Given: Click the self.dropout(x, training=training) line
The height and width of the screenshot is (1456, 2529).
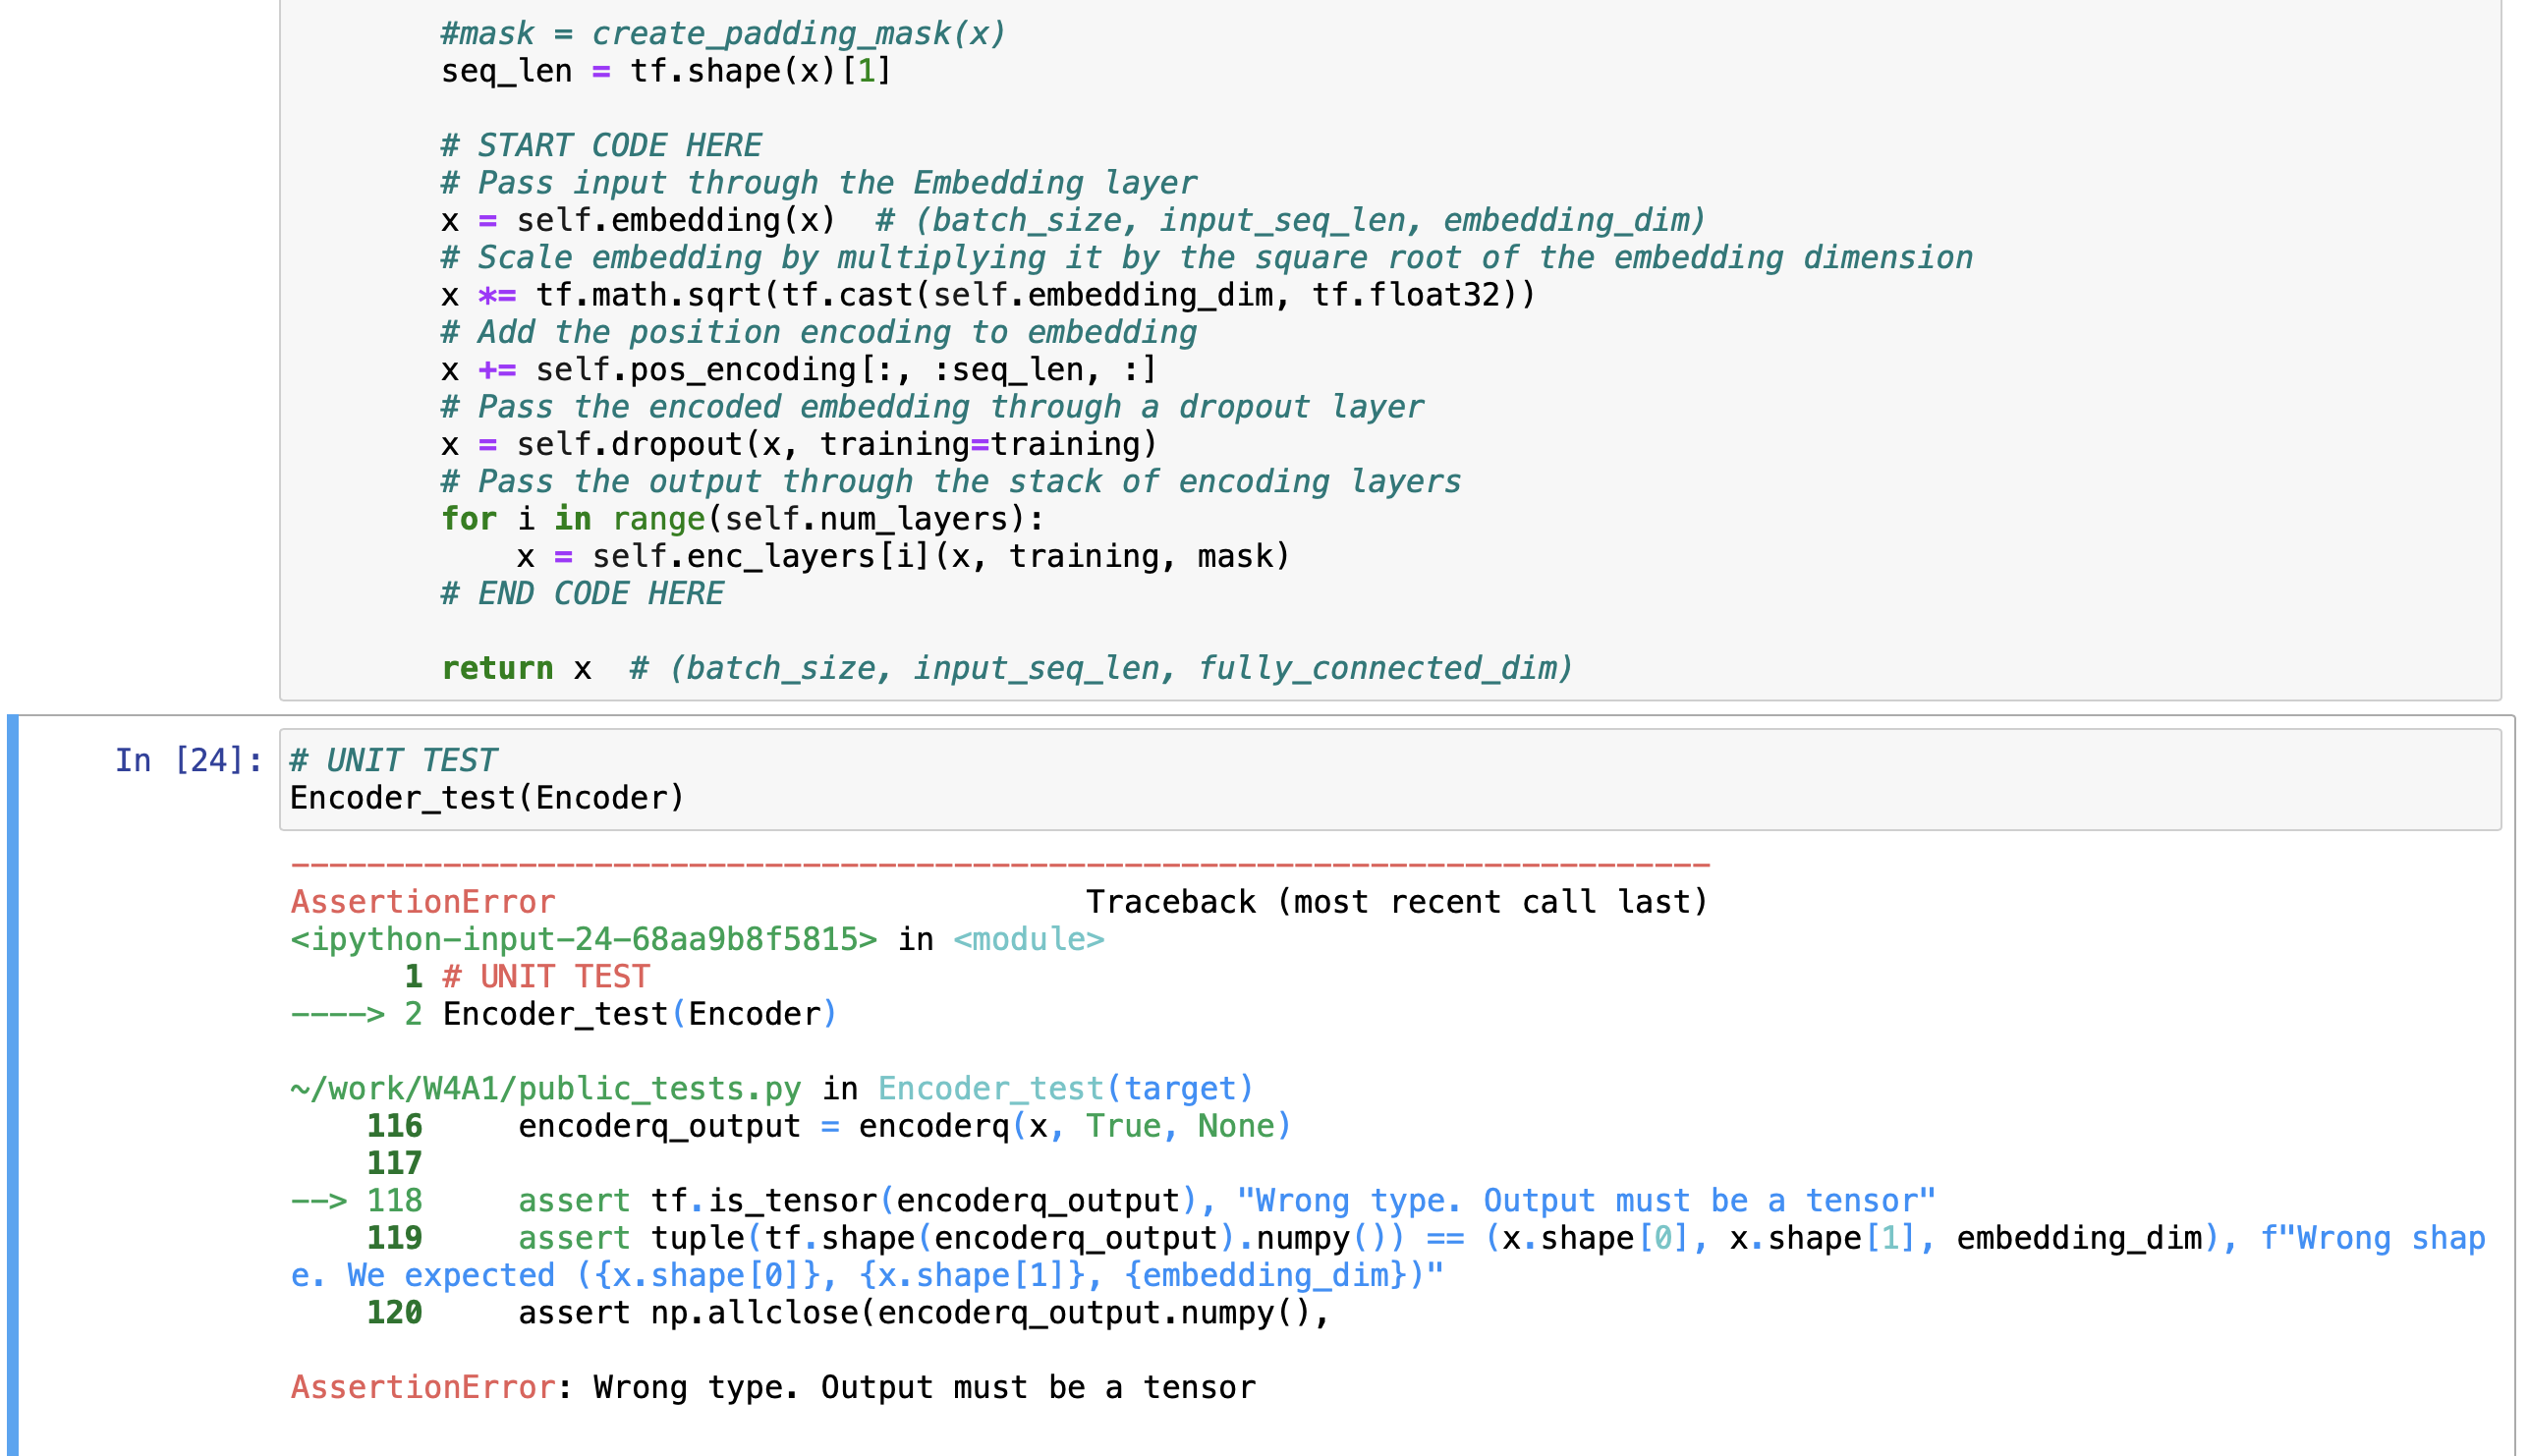Looking at the screenshot, I should coord(797,444).
